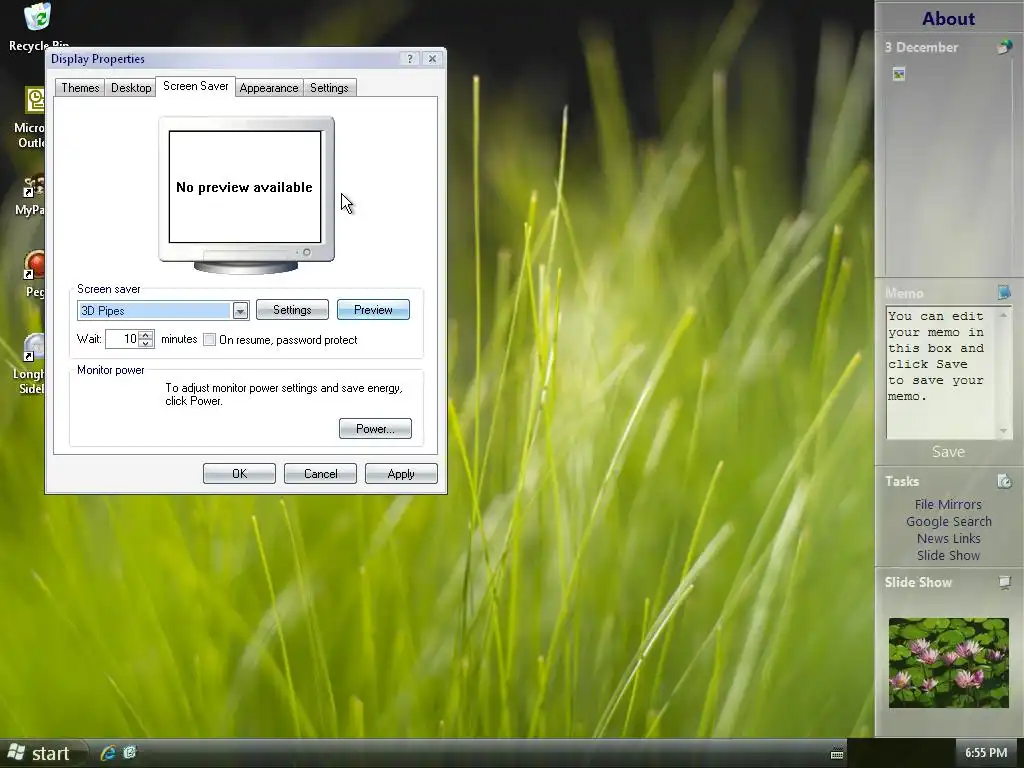Image resolution: width=1024 pixels, height=768 pixels.
Task: Save the memo in sidebar
Action: pos(948,452)
